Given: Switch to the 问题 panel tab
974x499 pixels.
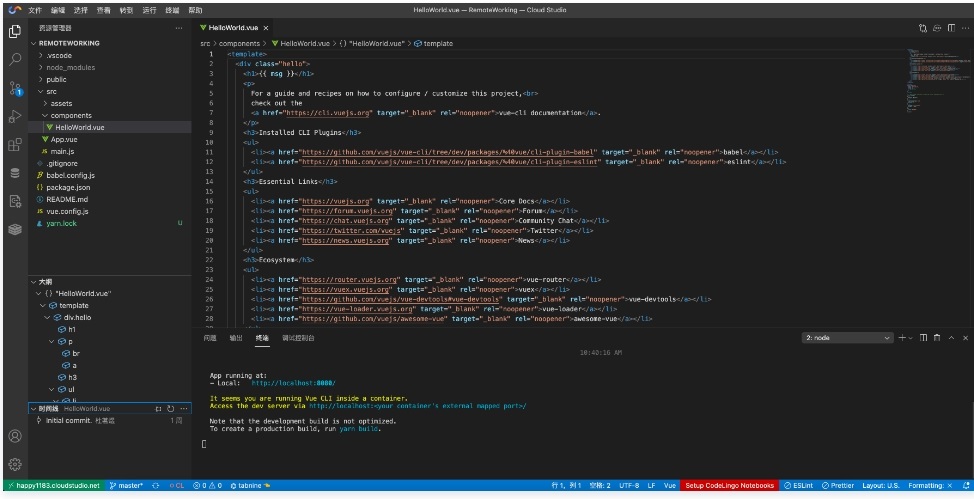Looking at the screenshot, I should pos(210,338).
